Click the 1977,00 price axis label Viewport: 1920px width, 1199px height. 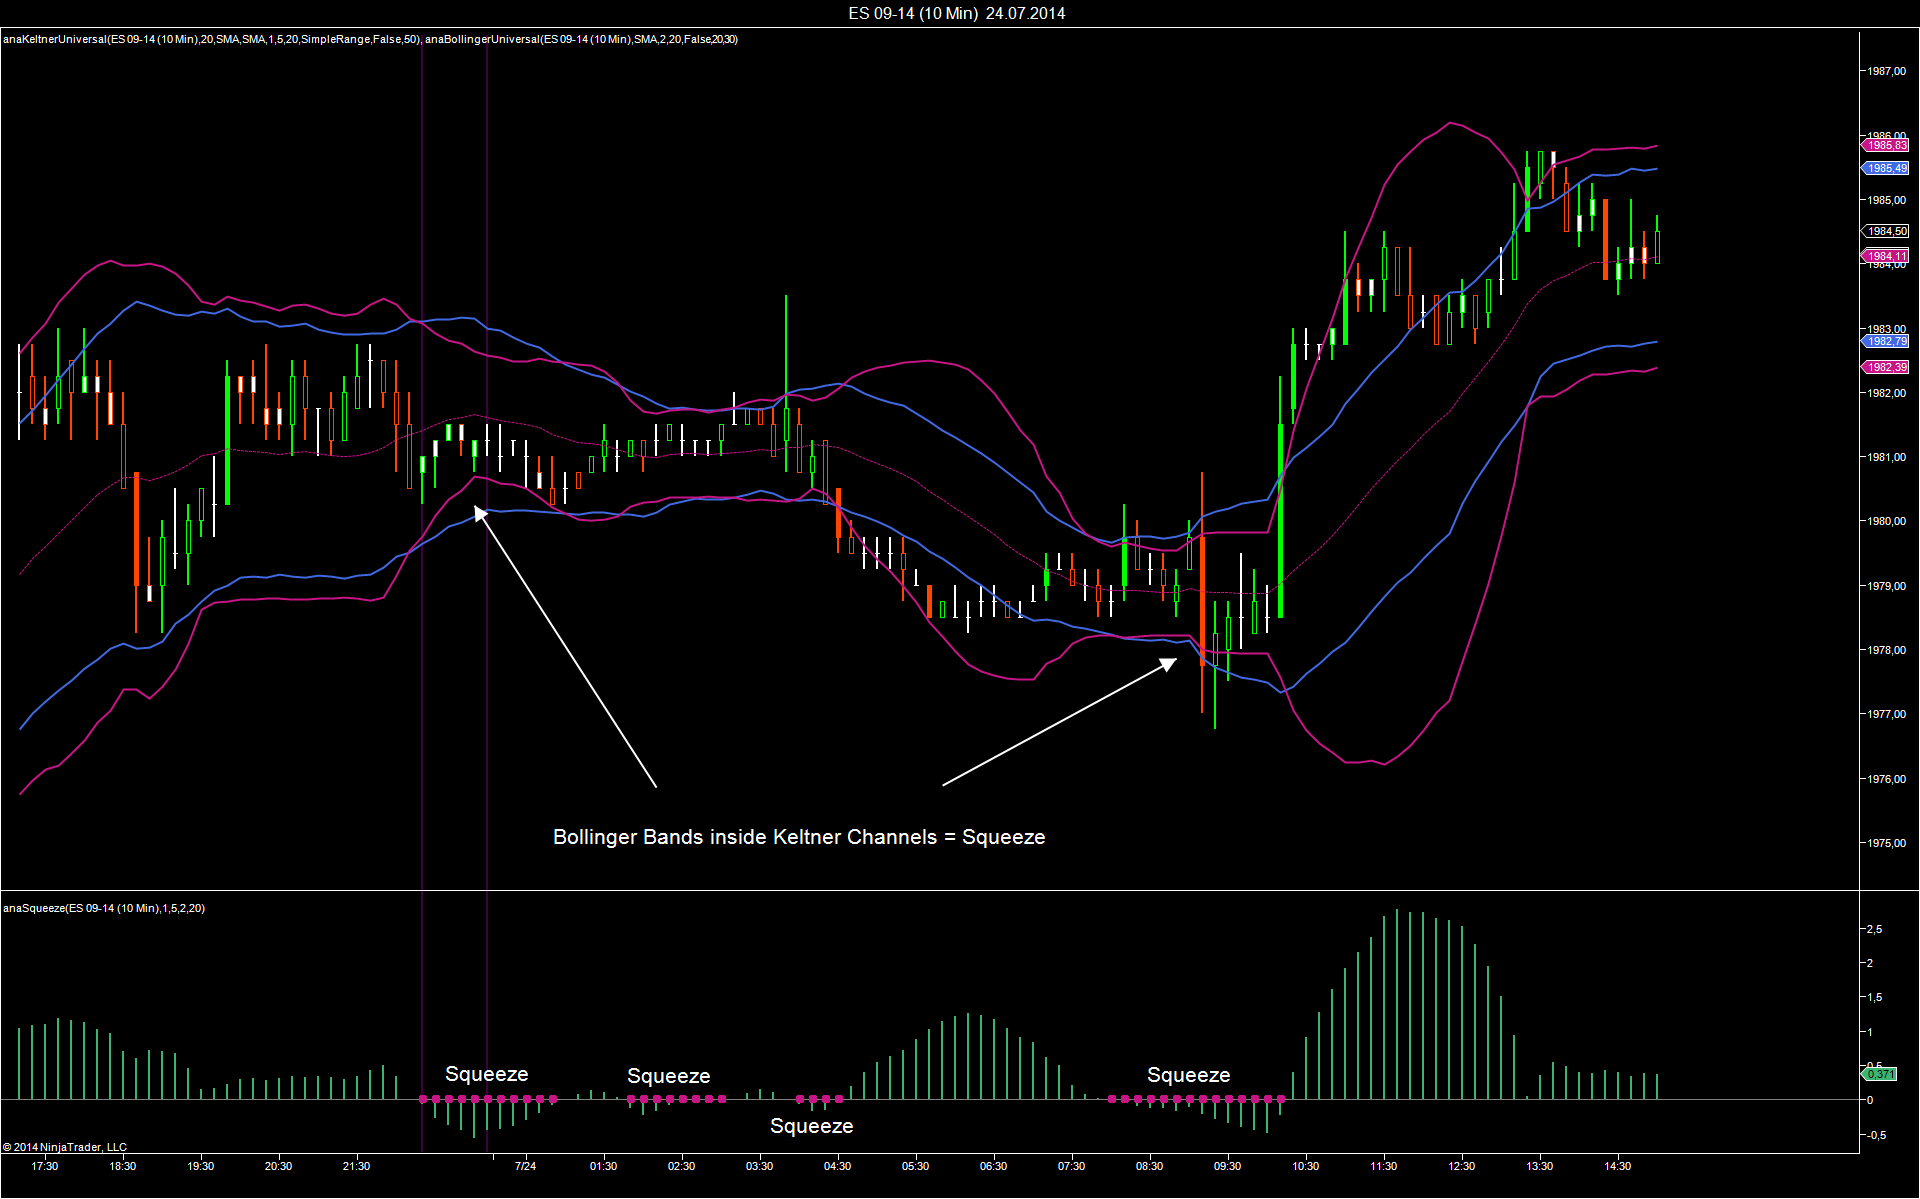[1886, 714]
